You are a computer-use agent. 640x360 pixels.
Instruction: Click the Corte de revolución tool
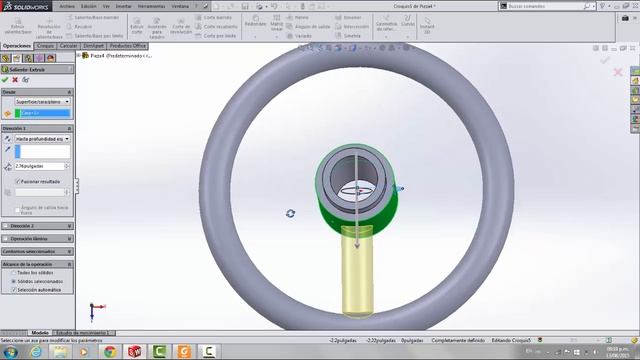[181, 25]
